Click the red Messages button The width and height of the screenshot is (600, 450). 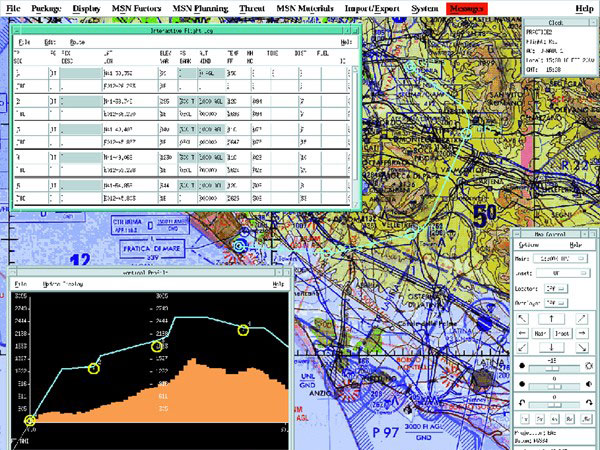[466, 8]
